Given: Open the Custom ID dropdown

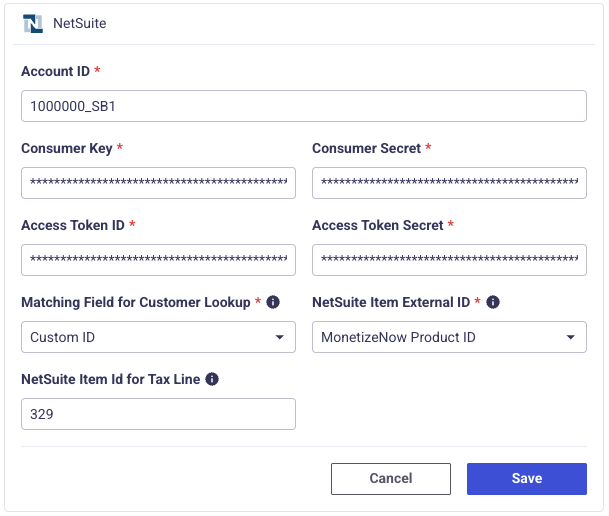Looking at the screenshot, I should pyautogui.click(x=158, y=337).
